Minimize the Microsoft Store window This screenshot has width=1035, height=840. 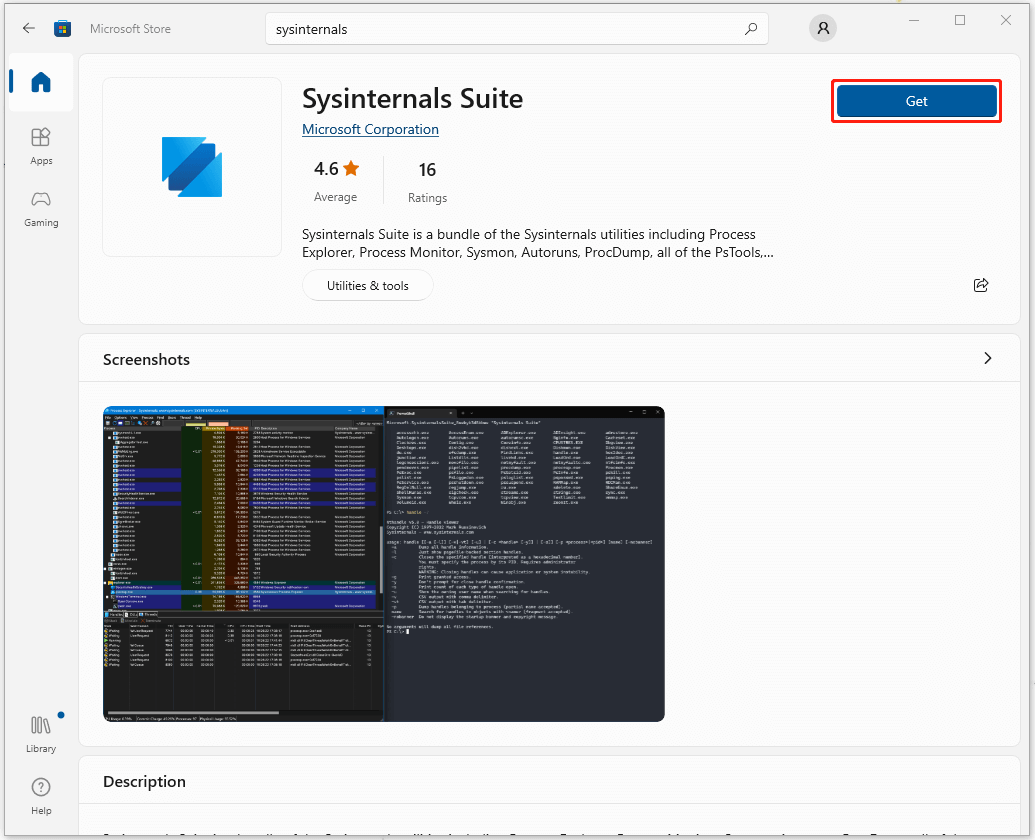coord(914,20)
